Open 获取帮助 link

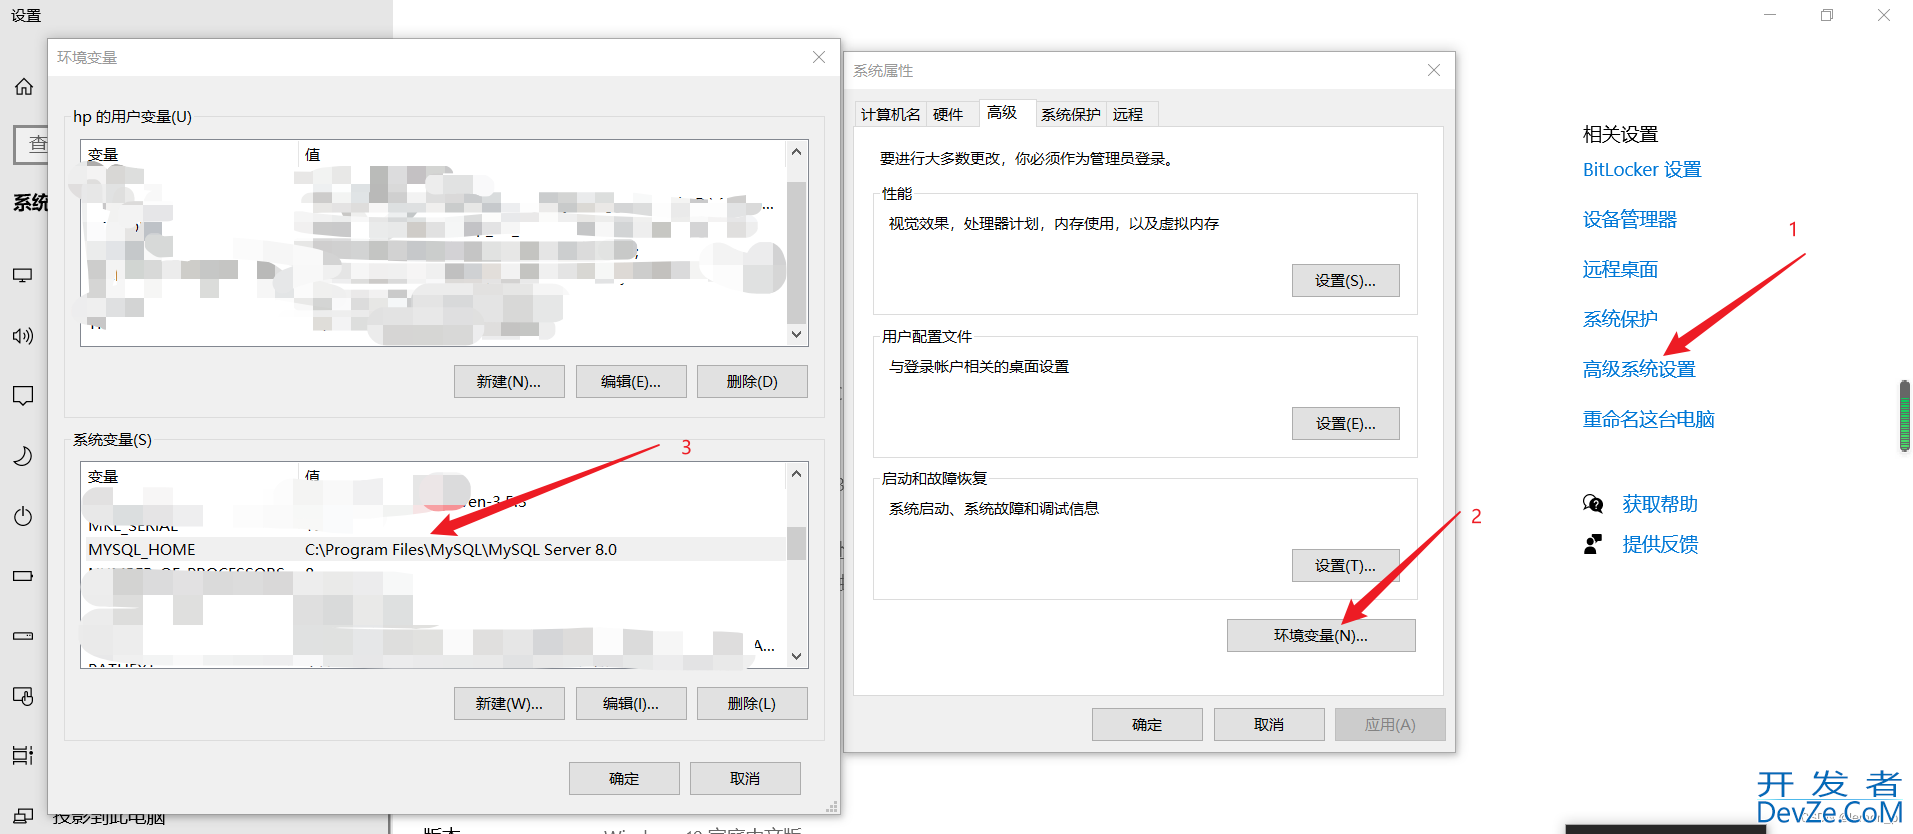point(1660,504)
